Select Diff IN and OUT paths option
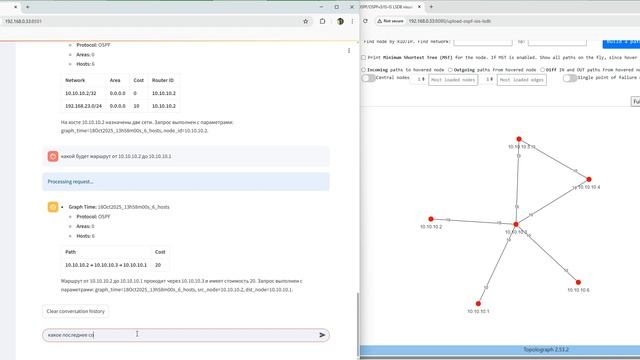 [x=542, y=70]
